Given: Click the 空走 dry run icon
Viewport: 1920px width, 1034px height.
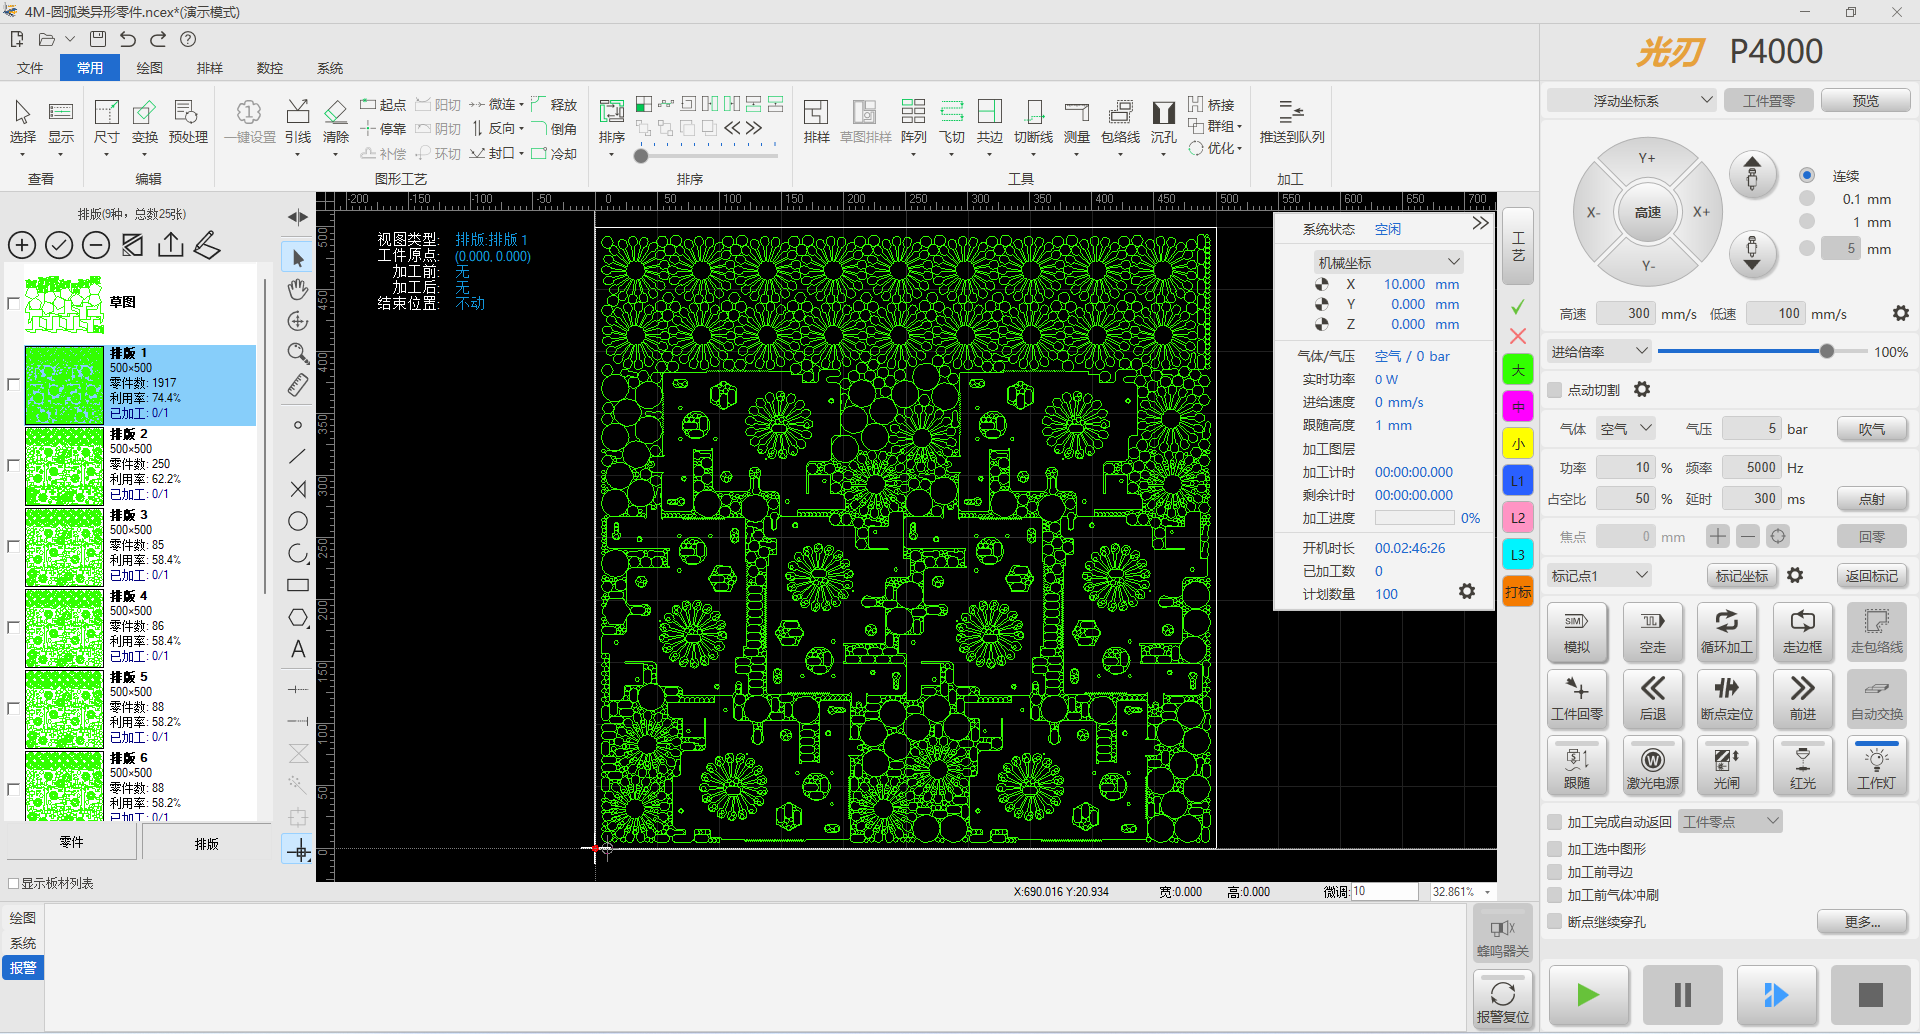Looking at the screenshot, I should coord(1652,632).
